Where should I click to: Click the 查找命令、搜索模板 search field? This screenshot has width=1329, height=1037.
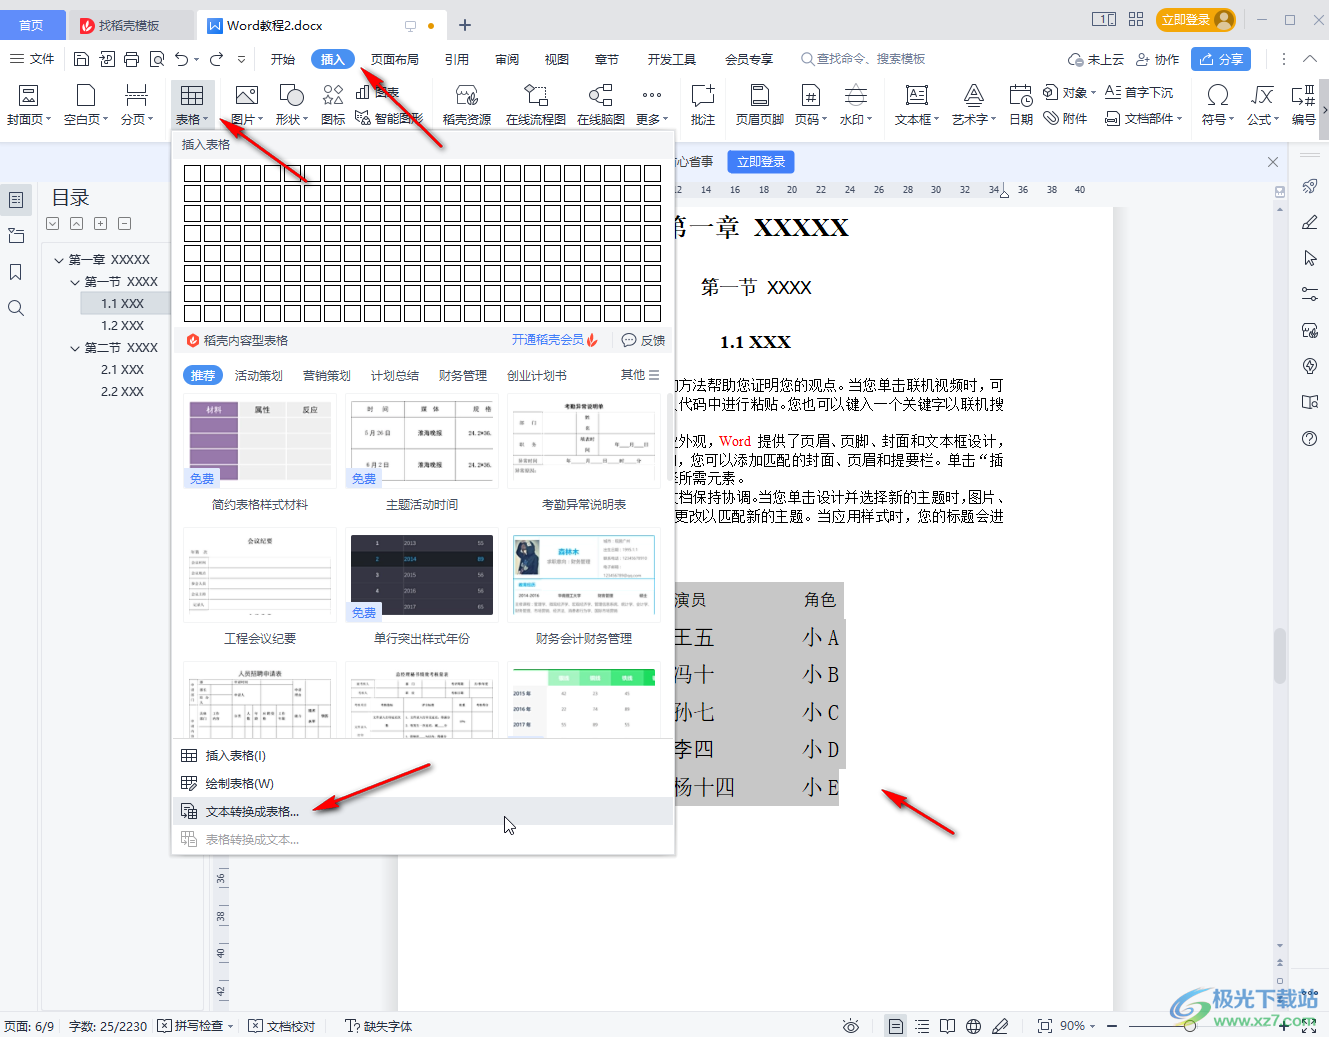(x=864, y=59)
